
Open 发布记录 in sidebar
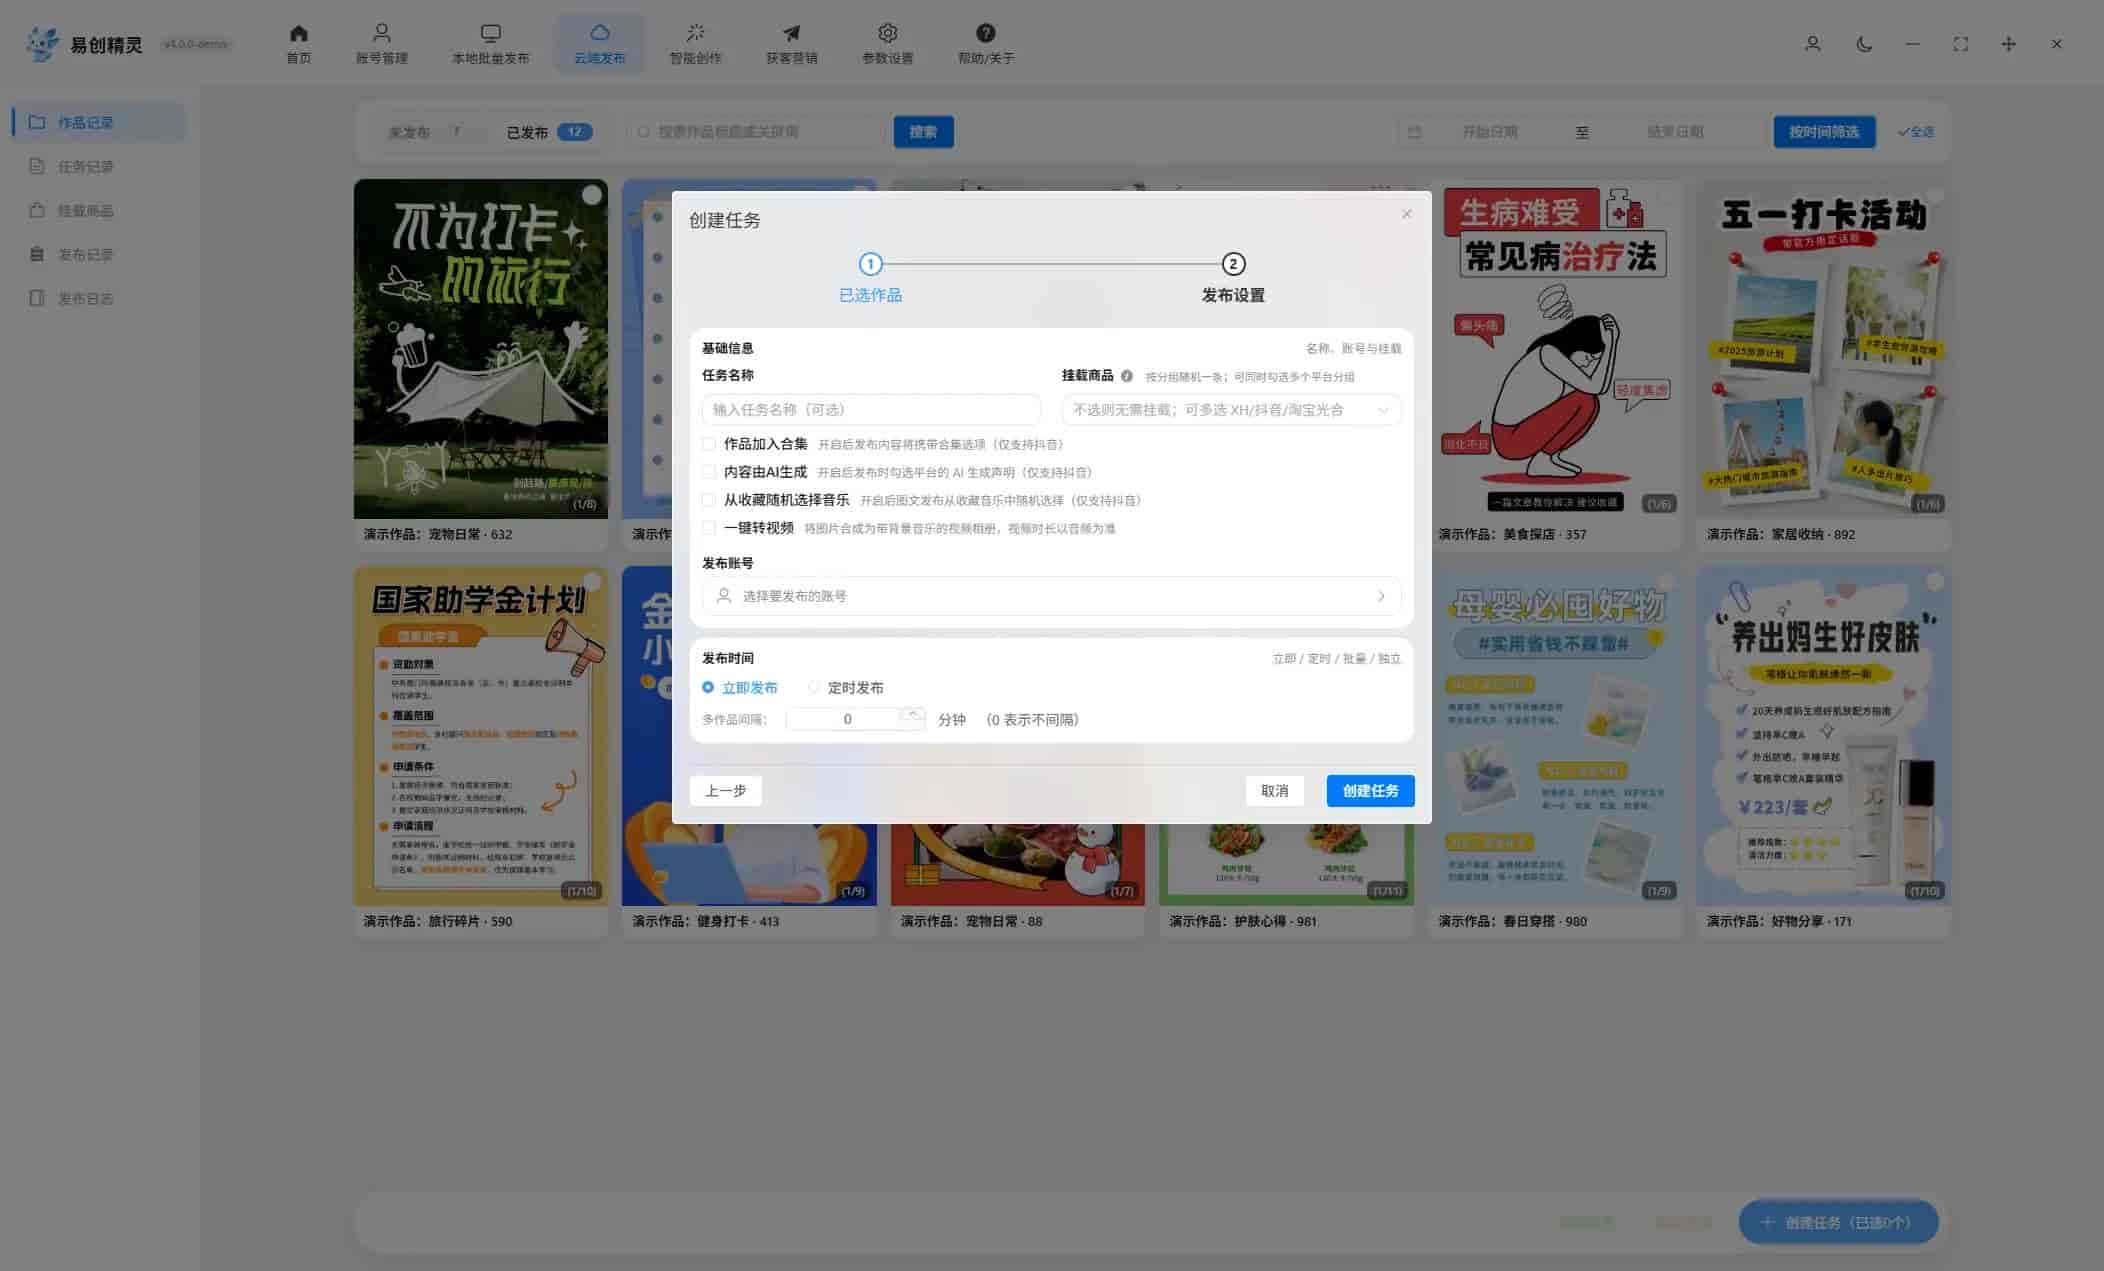tap(98, 254)
